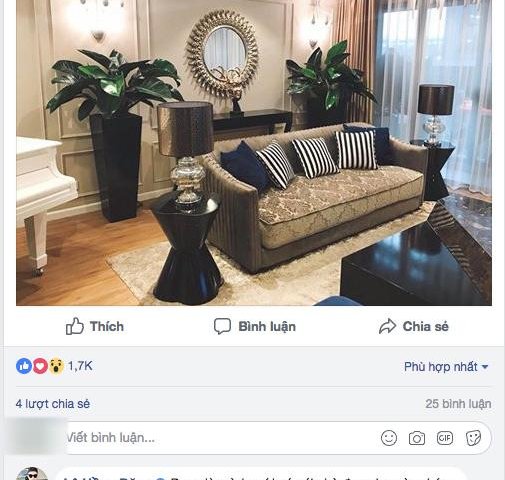Click the wow face reaction icon
505x480 pixels.
tap(56, 366)
